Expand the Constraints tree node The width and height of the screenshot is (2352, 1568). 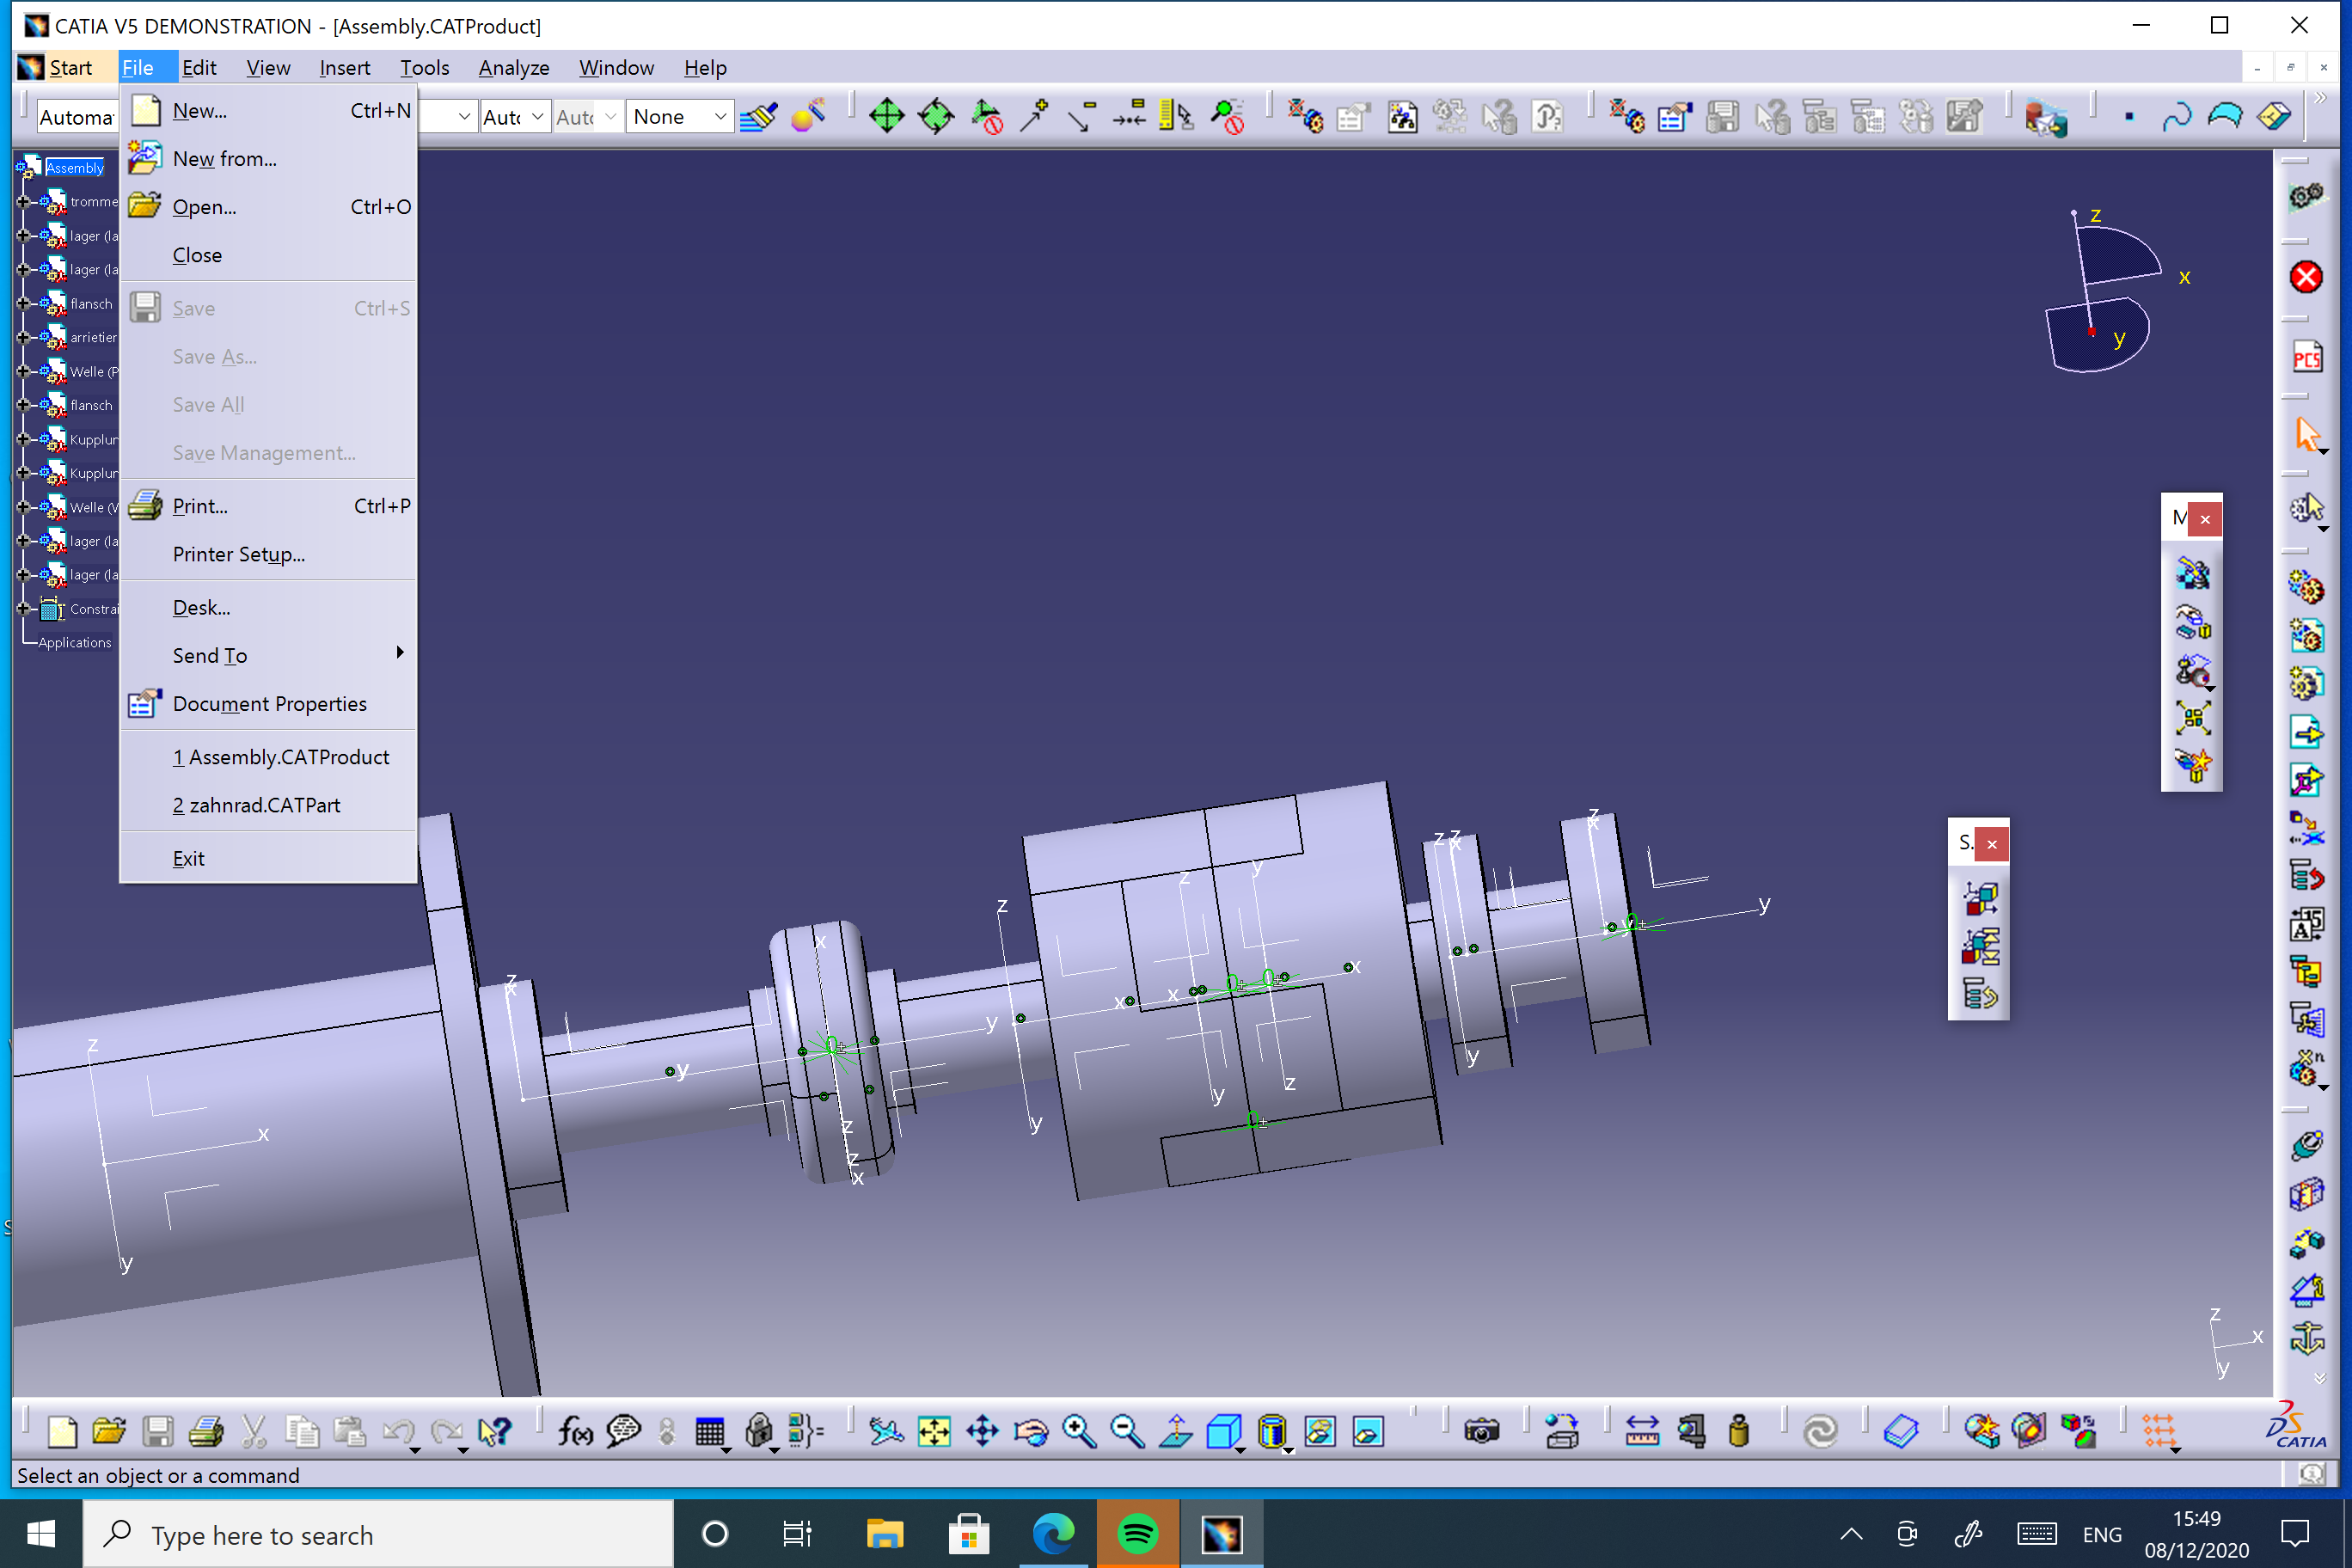pos(23,608)
